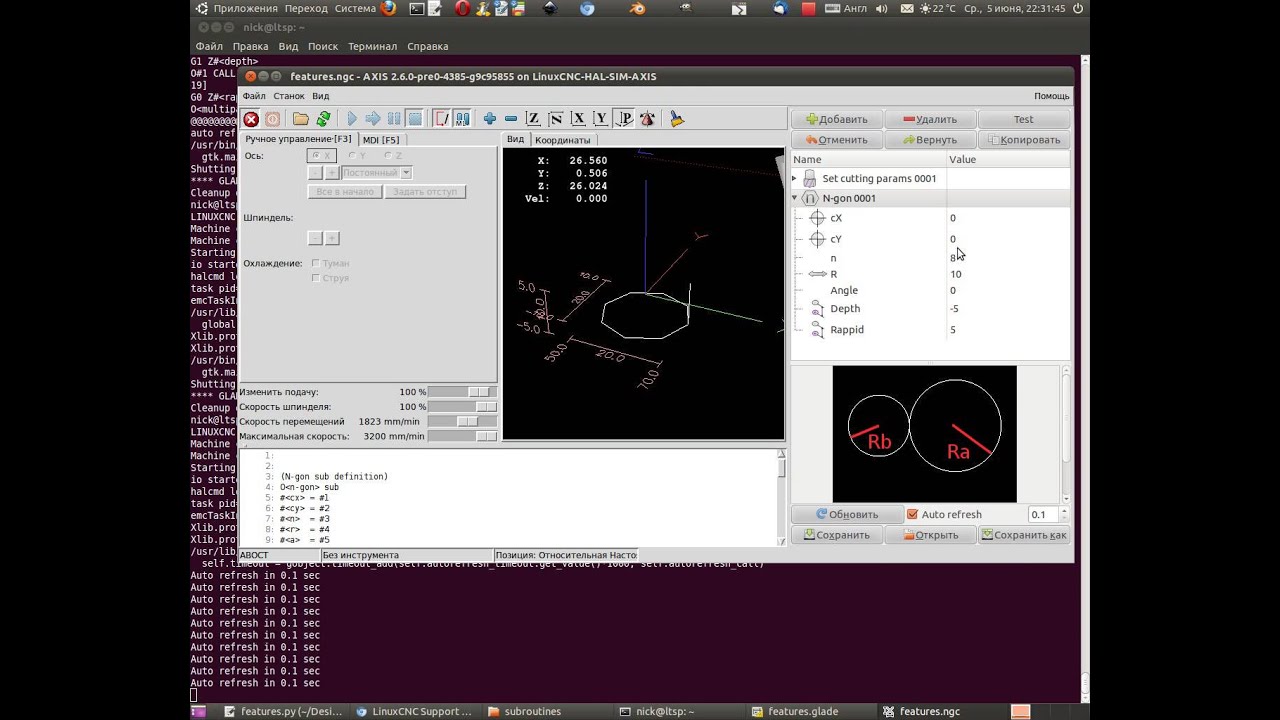Open the Постоянный jog increment dropdown
1280x720 pixels.
click(x=377, y=173)
